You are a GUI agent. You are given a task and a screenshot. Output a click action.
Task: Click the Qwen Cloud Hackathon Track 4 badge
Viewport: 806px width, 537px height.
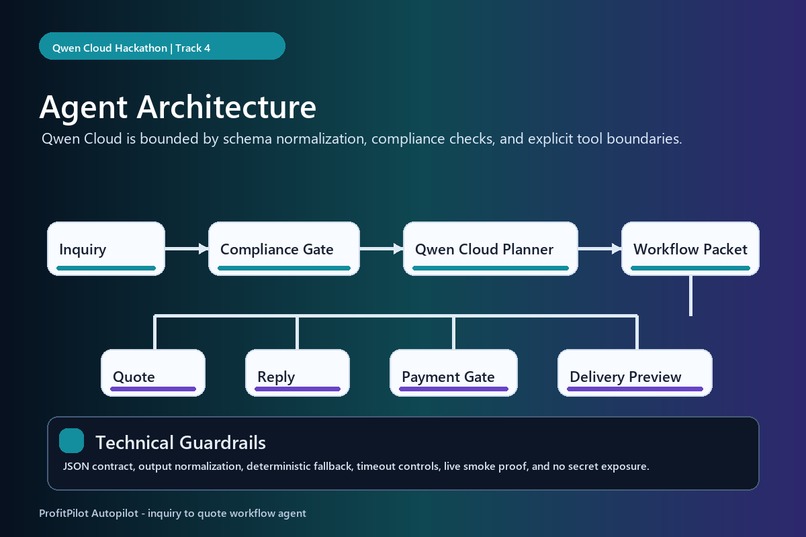click(x=162, y=46)
